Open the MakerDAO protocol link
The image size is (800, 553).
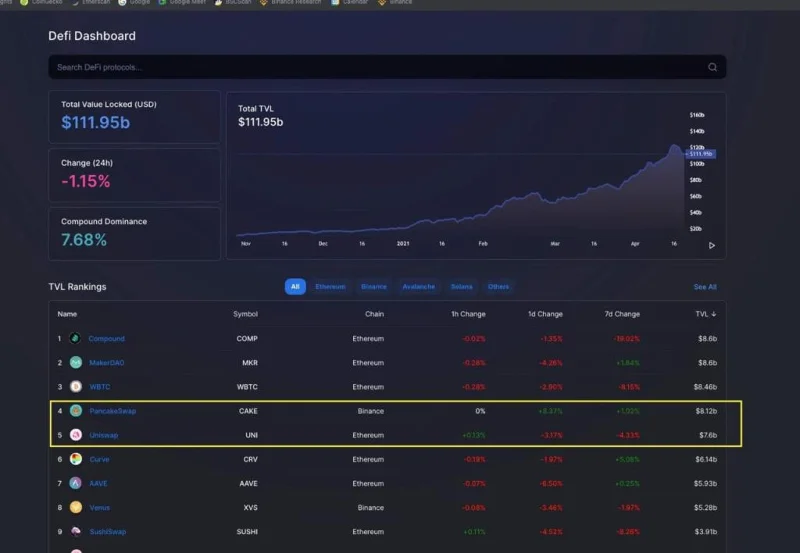pos(106,363)
